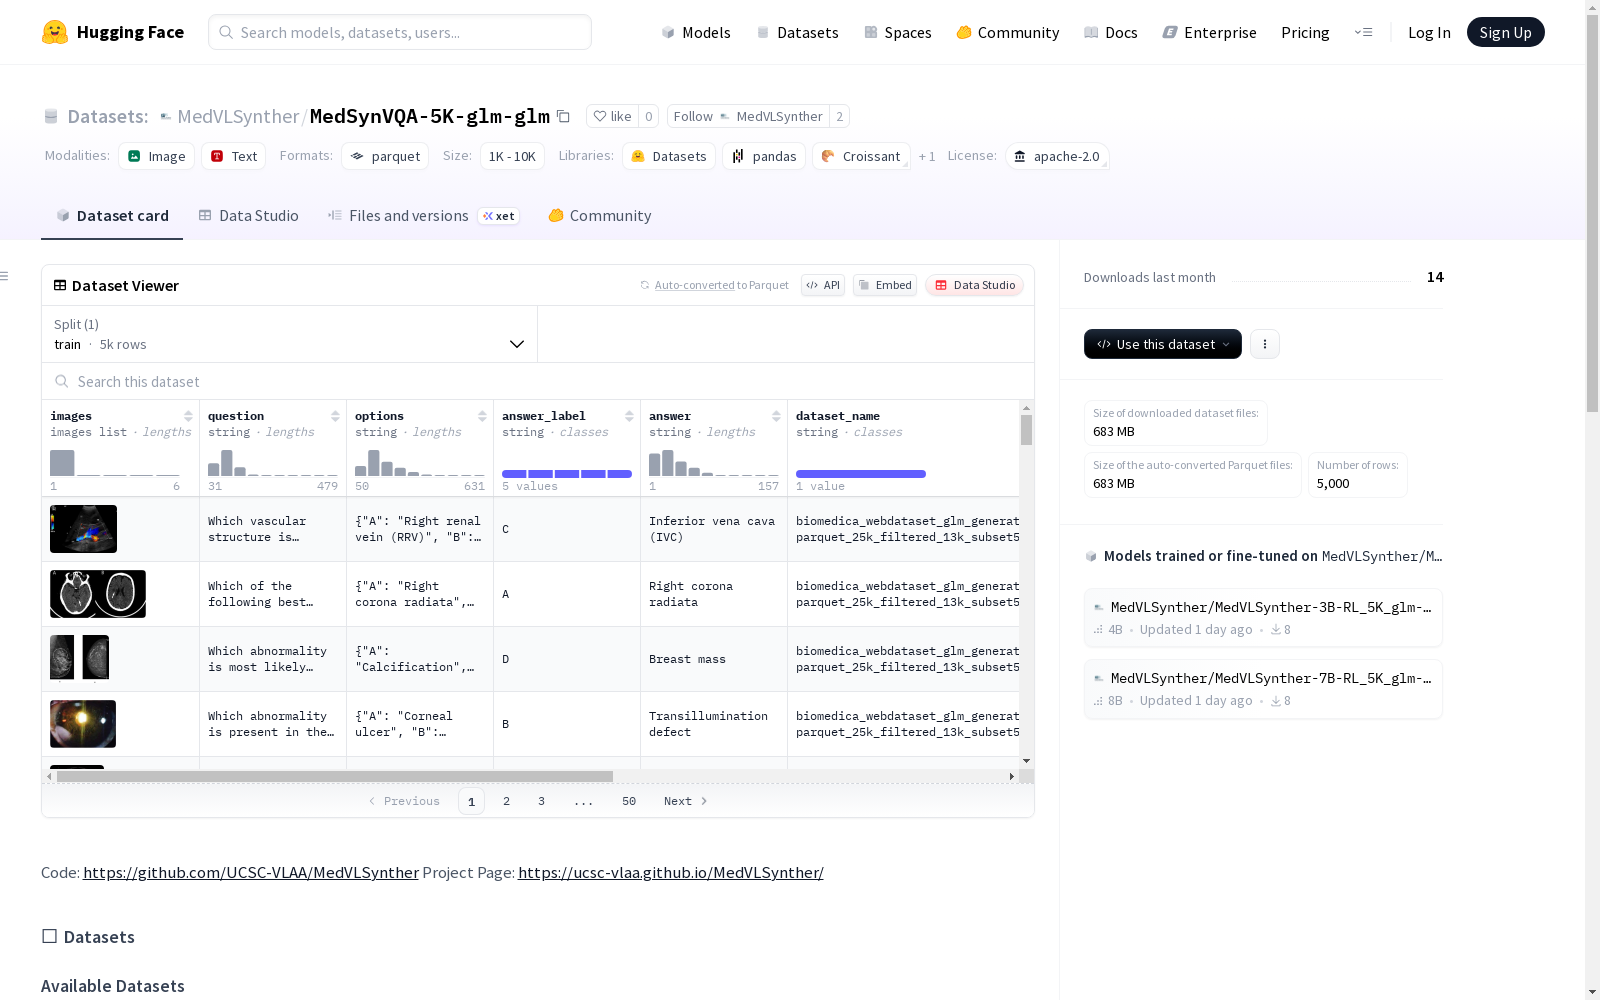Click the options lengths histogram
The image size is (1600, 1000).
[420, 462]
